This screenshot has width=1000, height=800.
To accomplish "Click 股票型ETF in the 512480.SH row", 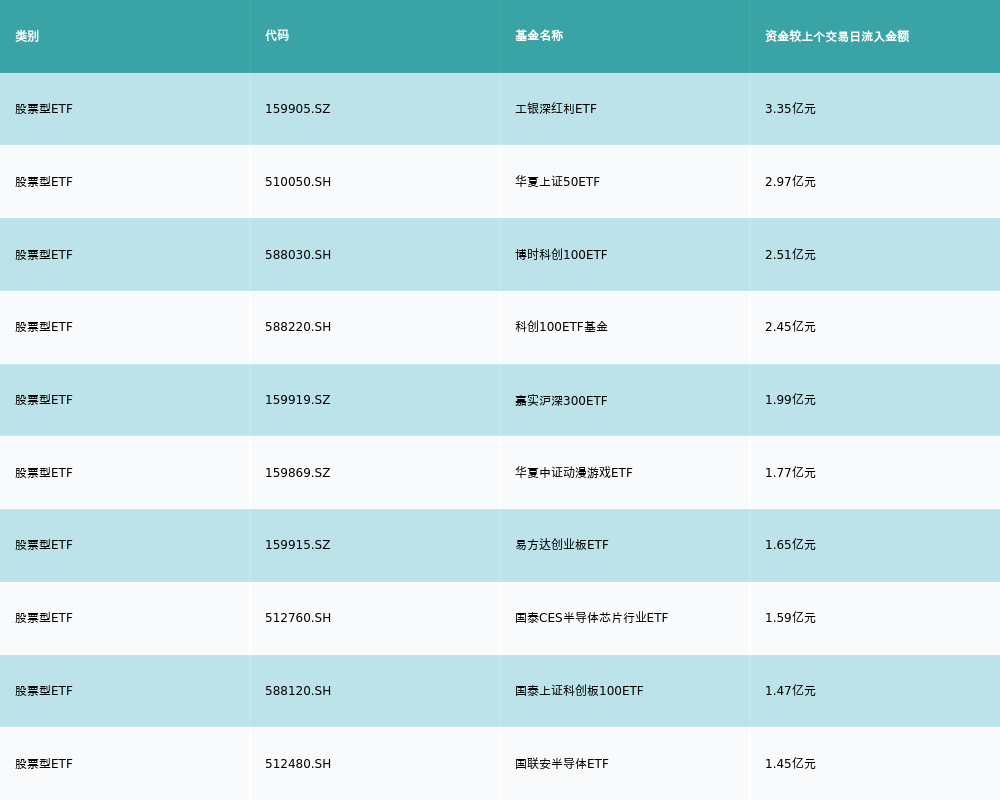I will 44,764.
